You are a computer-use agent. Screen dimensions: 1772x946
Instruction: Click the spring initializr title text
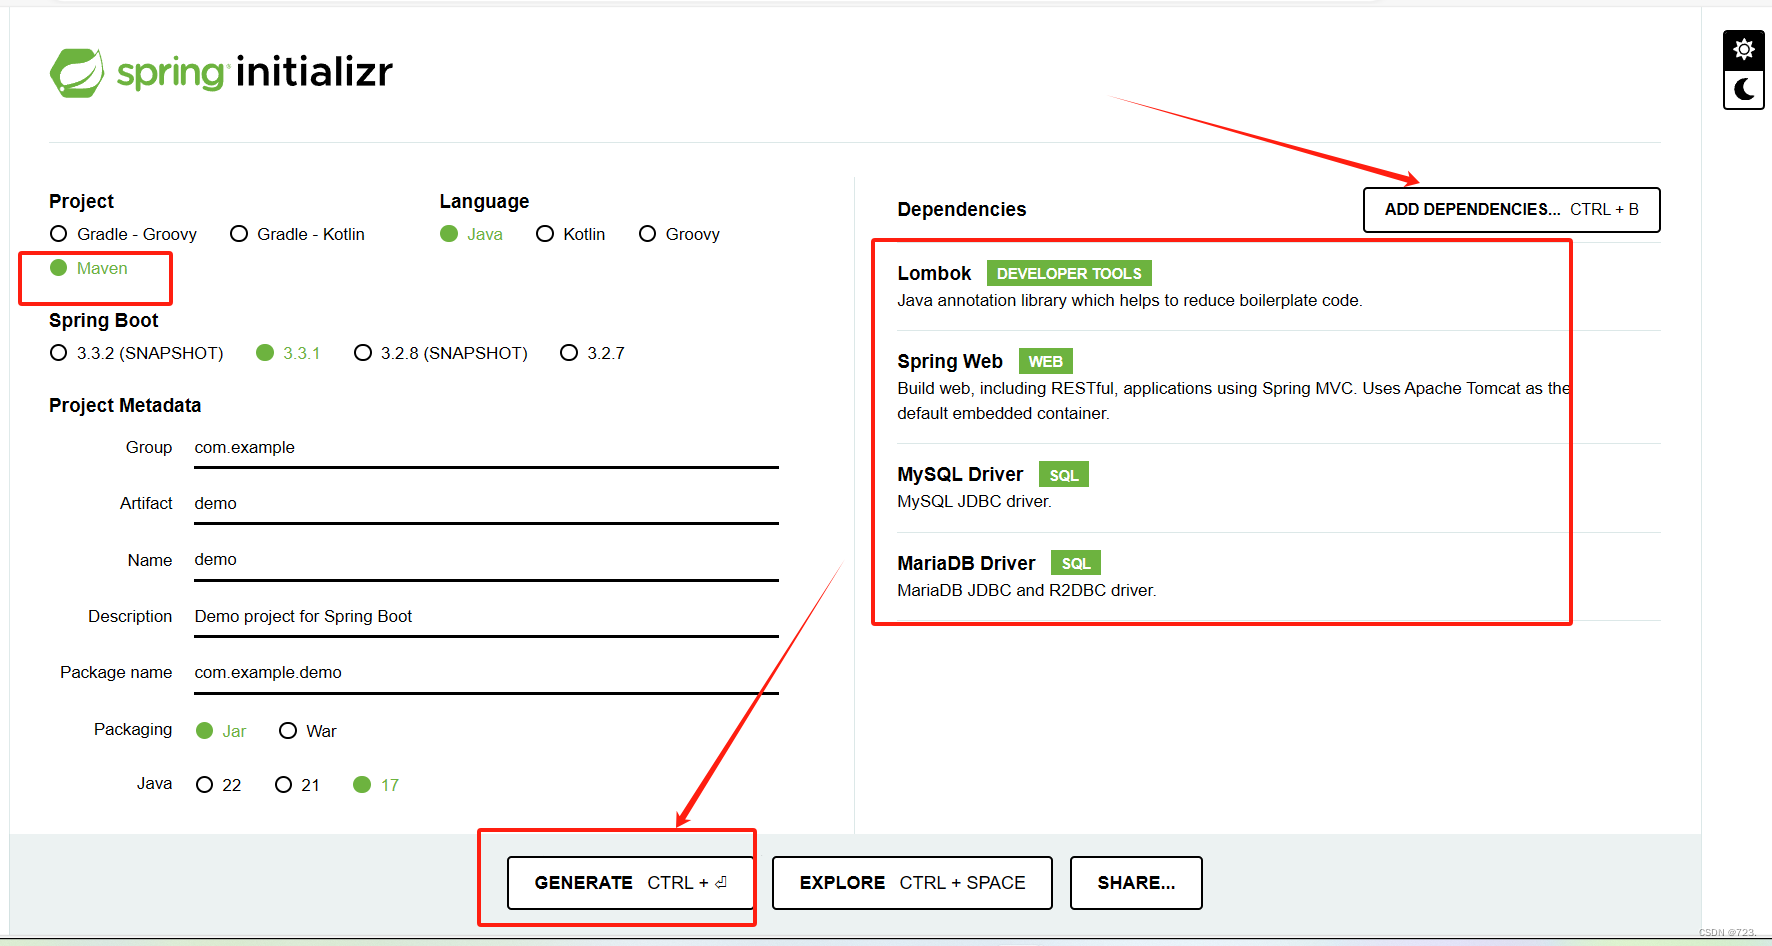pyautogui.click(x=255, y=72)
